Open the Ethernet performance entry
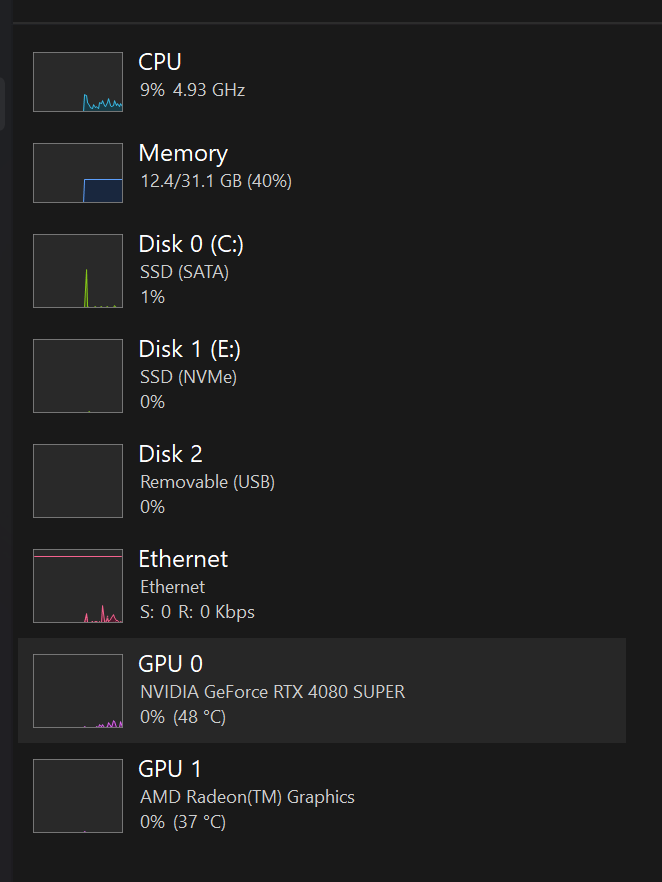Screen dimensions: 662x882 (x=183, y=559)
